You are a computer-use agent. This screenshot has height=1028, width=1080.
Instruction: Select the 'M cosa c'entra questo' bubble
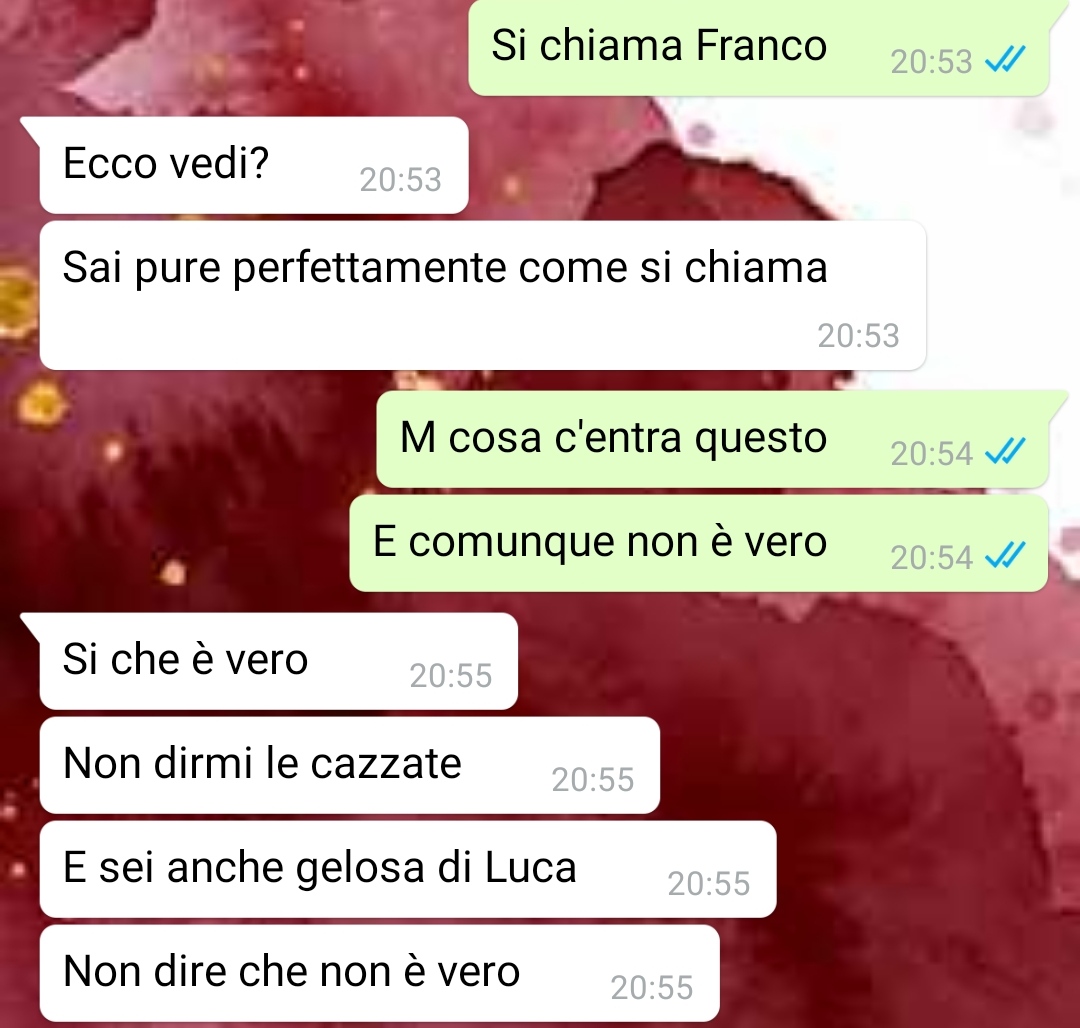(712, 439)
